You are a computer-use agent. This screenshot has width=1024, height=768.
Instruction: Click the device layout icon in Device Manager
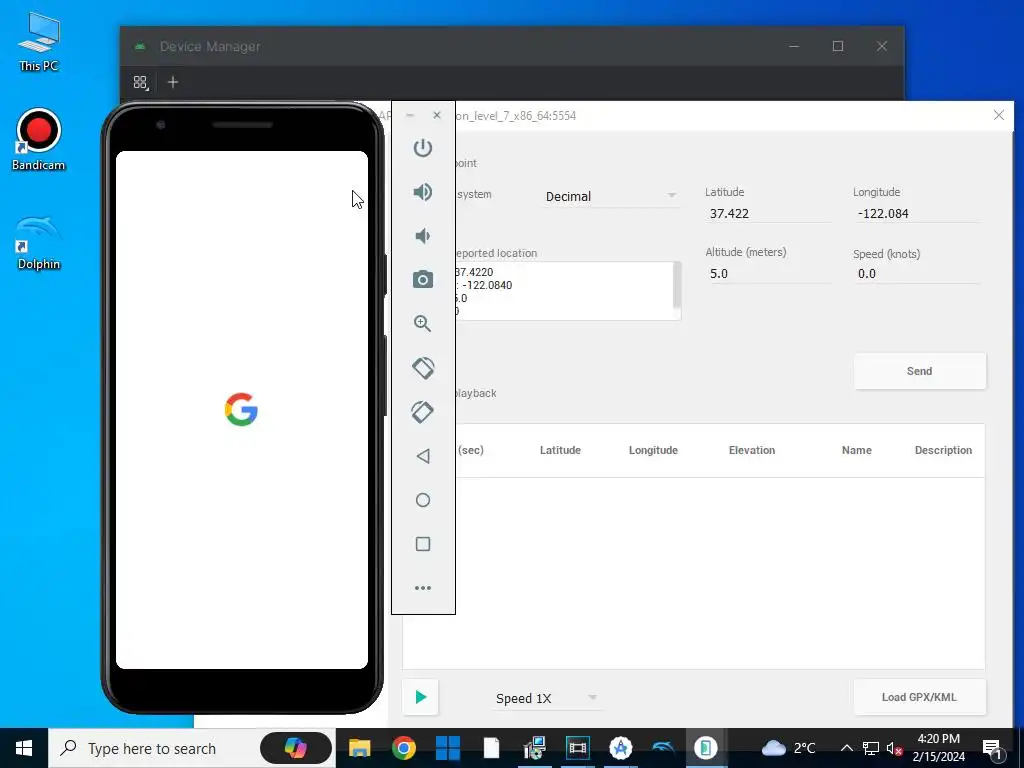click(140, 82)
